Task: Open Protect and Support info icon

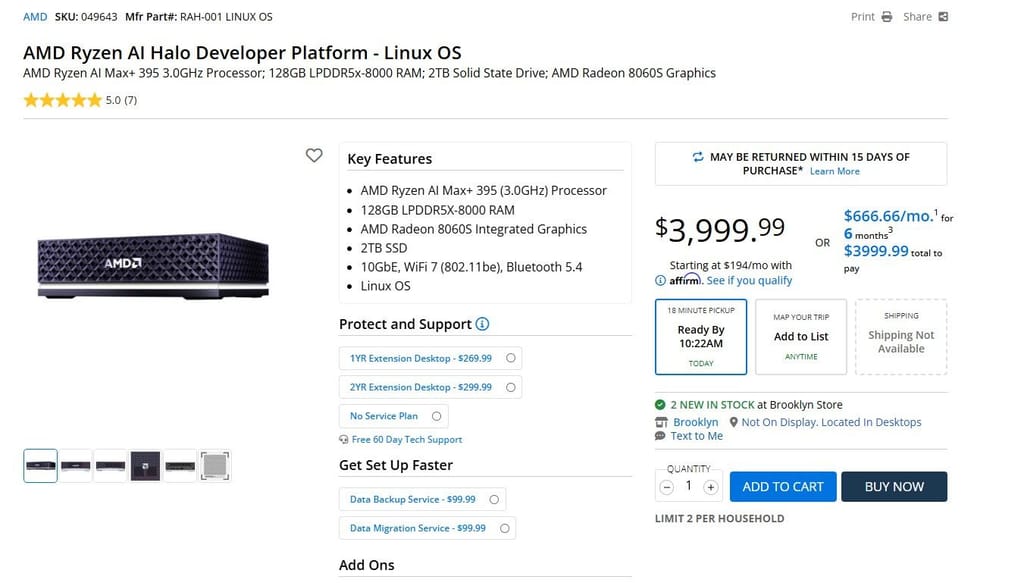Action: (482, 324)
